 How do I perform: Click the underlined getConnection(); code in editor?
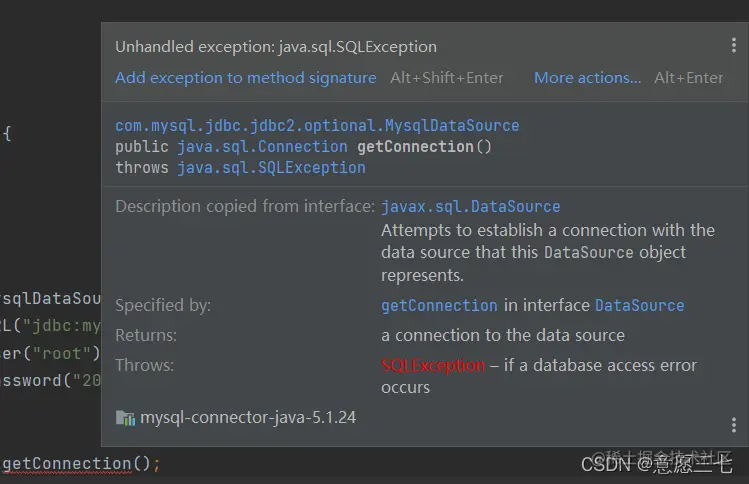(x=81, y=463)
